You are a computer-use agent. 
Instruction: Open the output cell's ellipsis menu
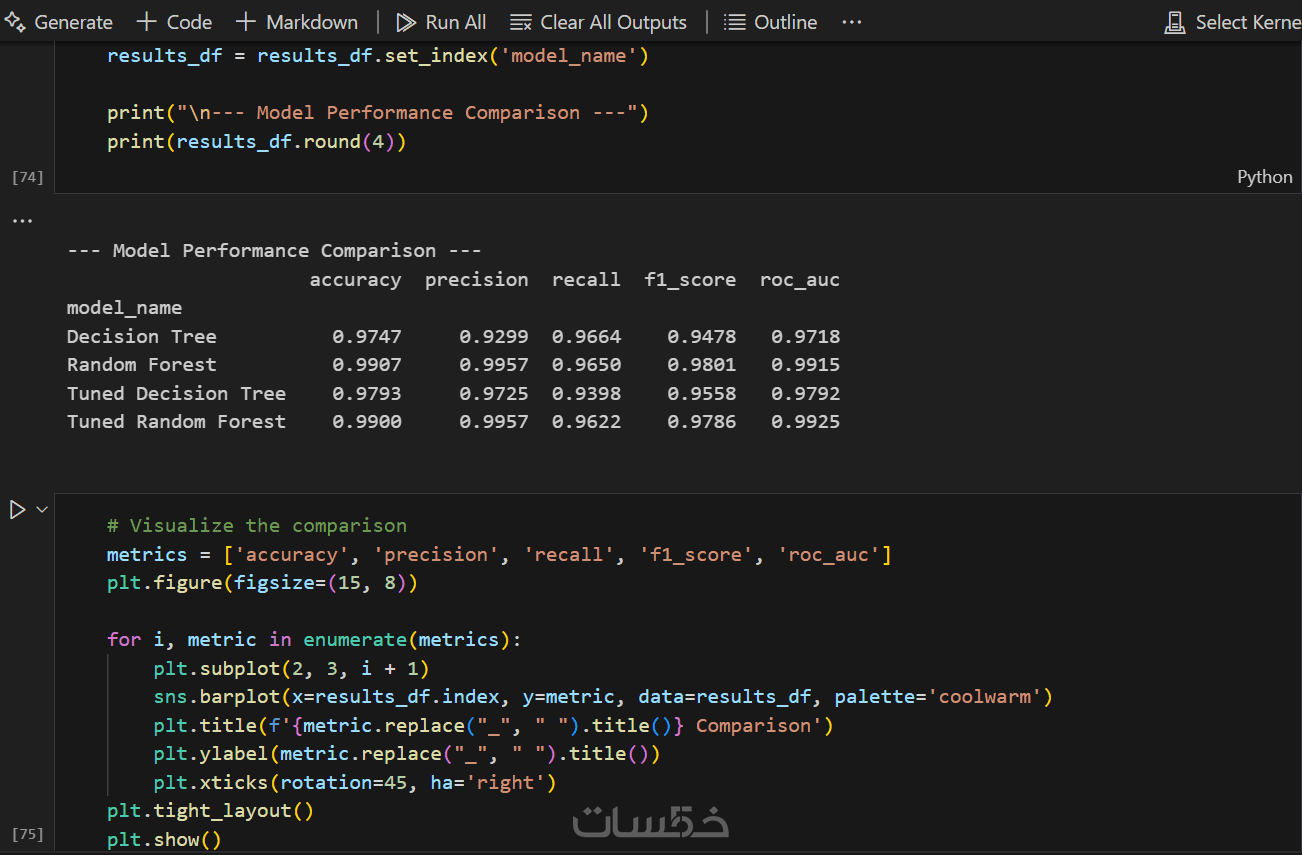(x=21, y=220)
